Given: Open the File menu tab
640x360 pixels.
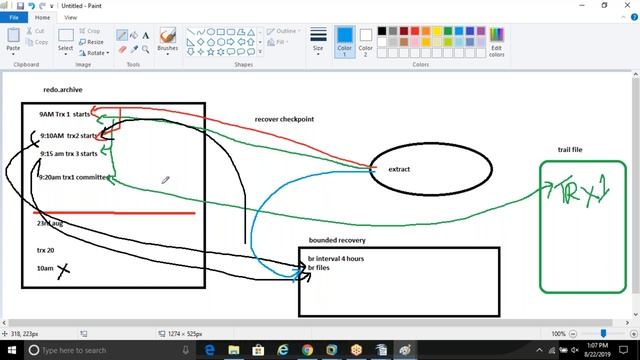Looking at the screenshot, I should click(14, 18).
